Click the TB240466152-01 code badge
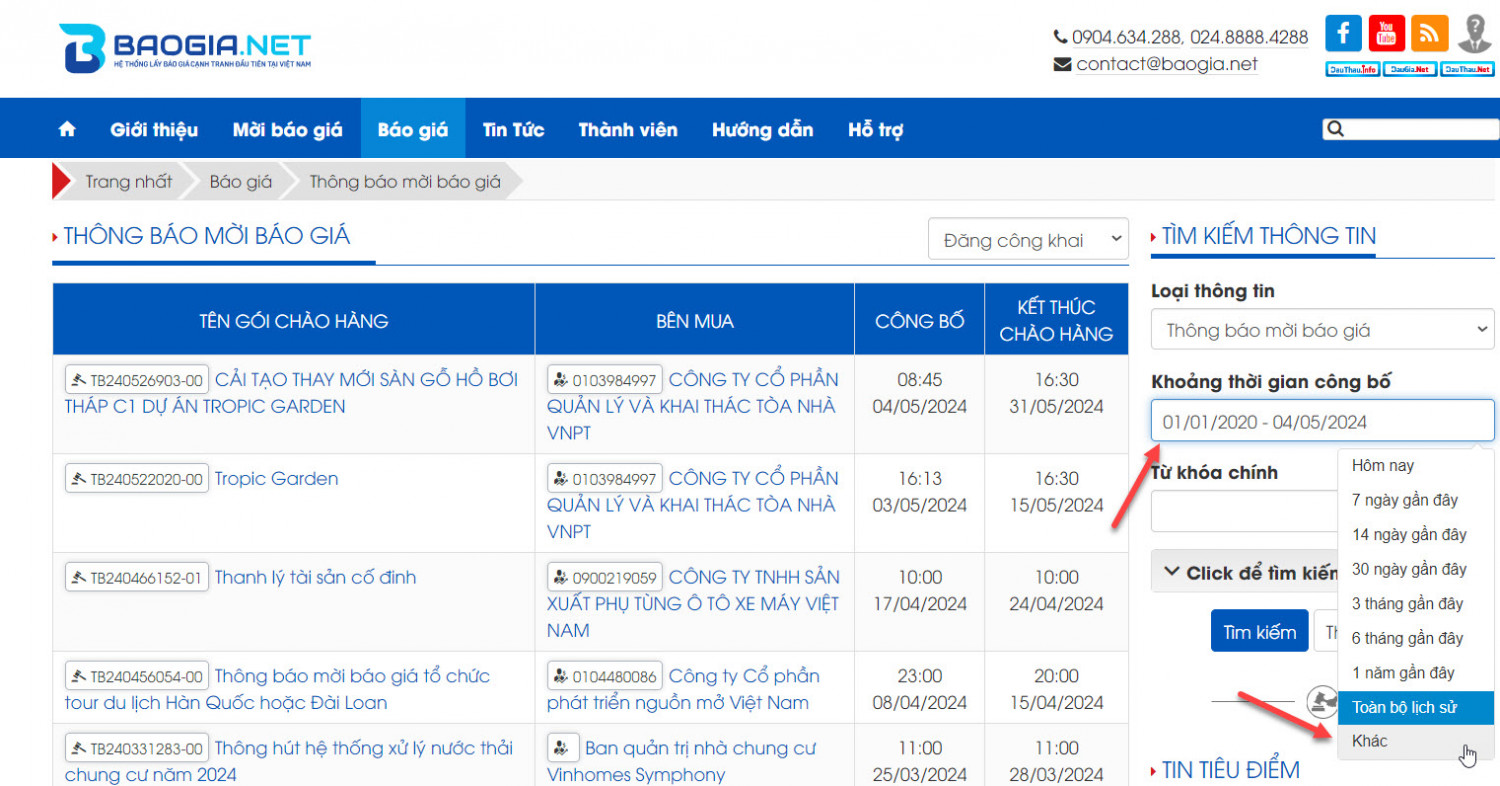Image resolution: width=1500 pixels, height=786 pixels. [x=137, y=578]
